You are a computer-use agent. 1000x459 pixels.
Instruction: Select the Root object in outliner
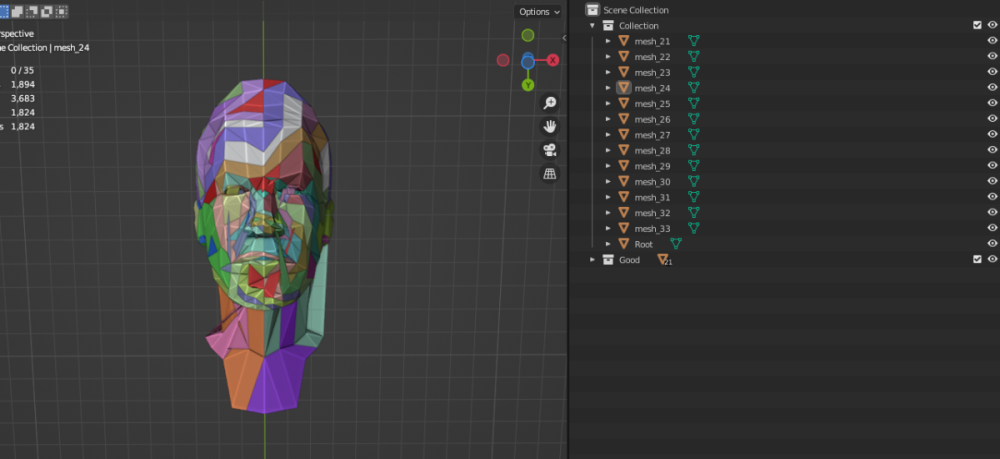(x=643, y=244)
